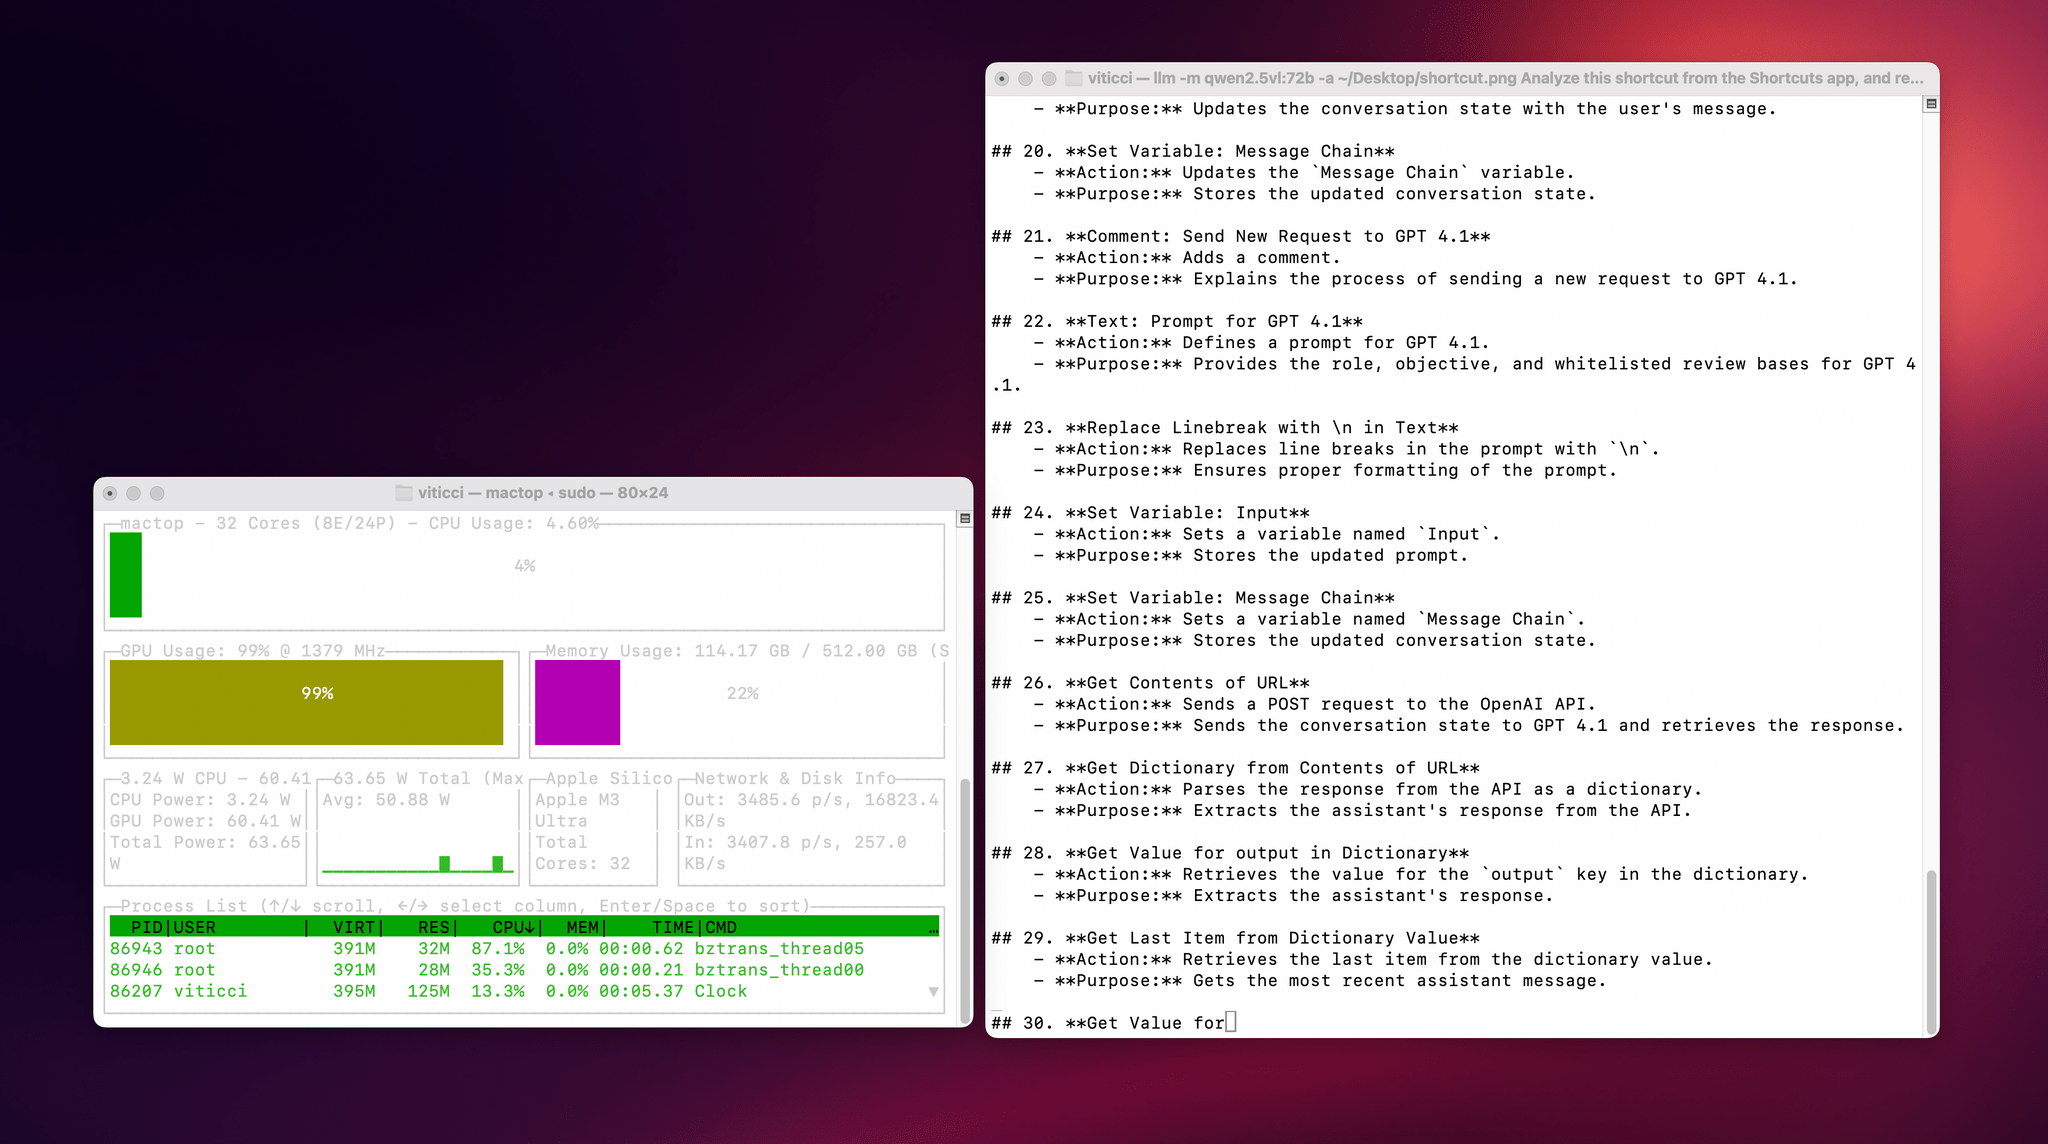Click 'GPU Usage: 99% @ 1379 MHz' label
Image resolution: width=2048 pixels, height=1144 pixels.
[253, 651]
